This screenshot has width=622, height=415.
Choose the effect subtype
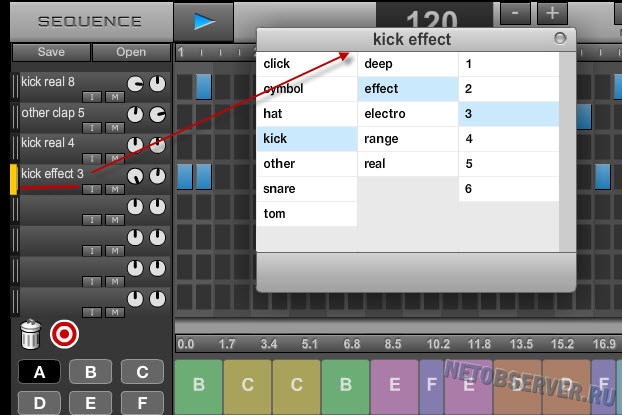pos(408,89)
